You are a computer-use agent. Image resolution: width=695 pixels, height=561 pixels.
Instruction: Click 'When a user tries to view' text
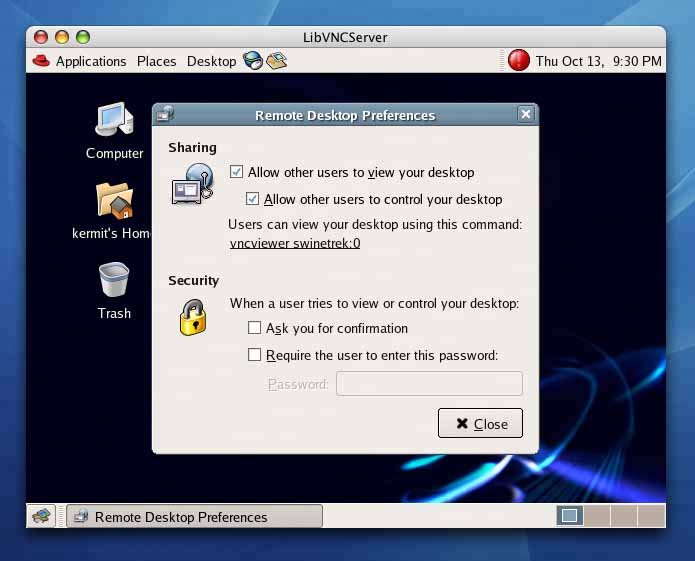pyautogui.click(x=374, y=304)
